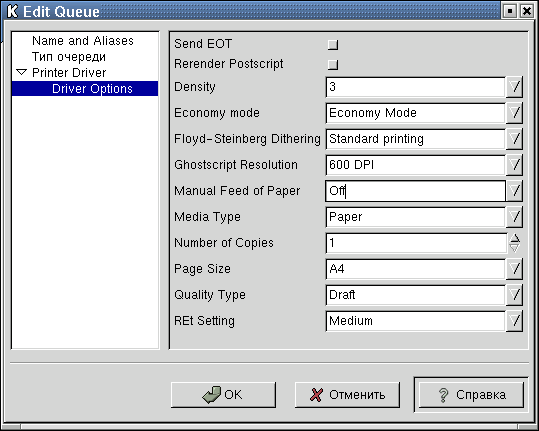The width and height of the screenshot is (539, 431).
Task: Open the Media Type dropdown arrow
Action: [515, 217]
